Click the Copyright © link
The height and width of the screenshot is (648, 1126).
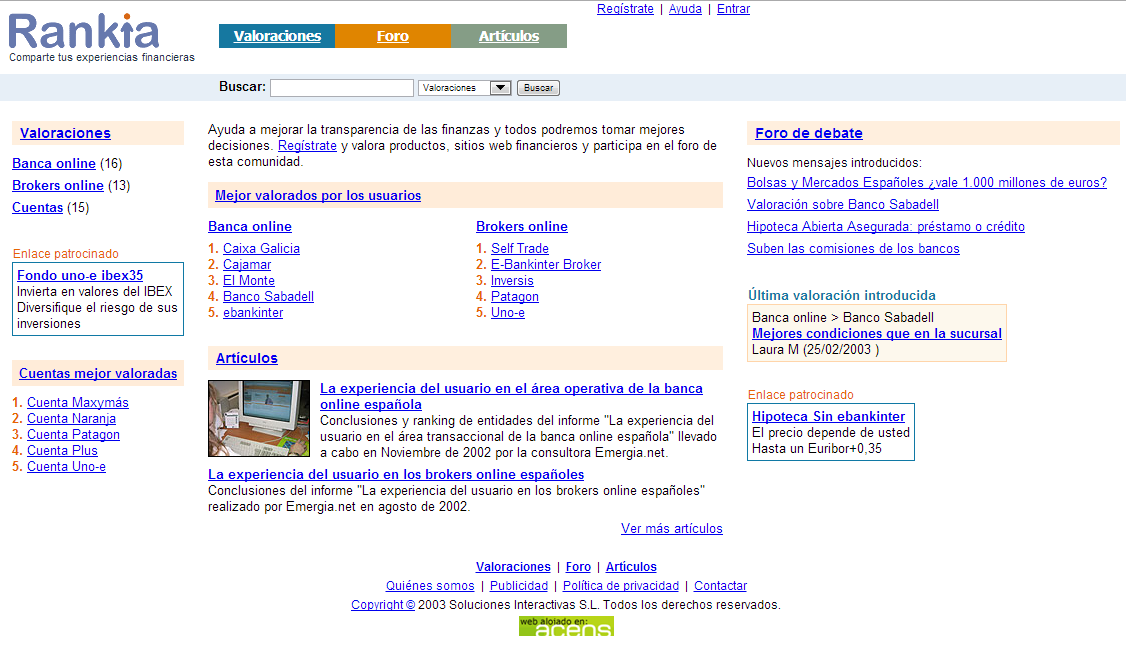pyautogui.click(x=383, y=605)
